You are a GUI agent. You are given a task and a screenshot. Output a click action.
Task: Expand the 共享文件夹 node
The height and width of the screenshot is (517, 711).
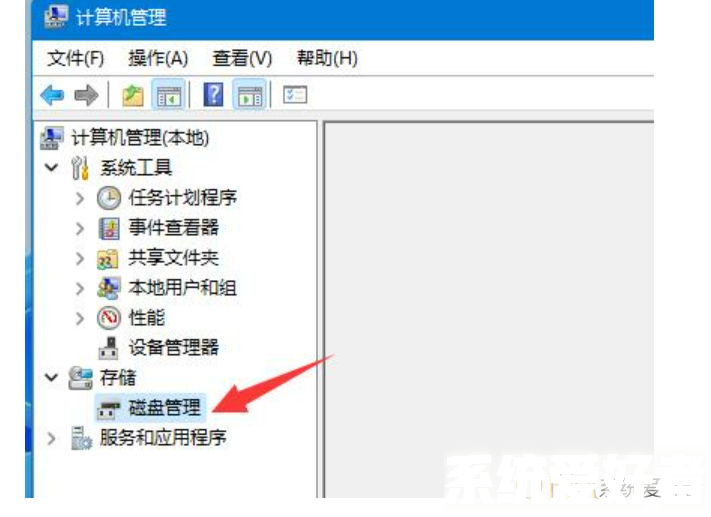pos(80,258)
